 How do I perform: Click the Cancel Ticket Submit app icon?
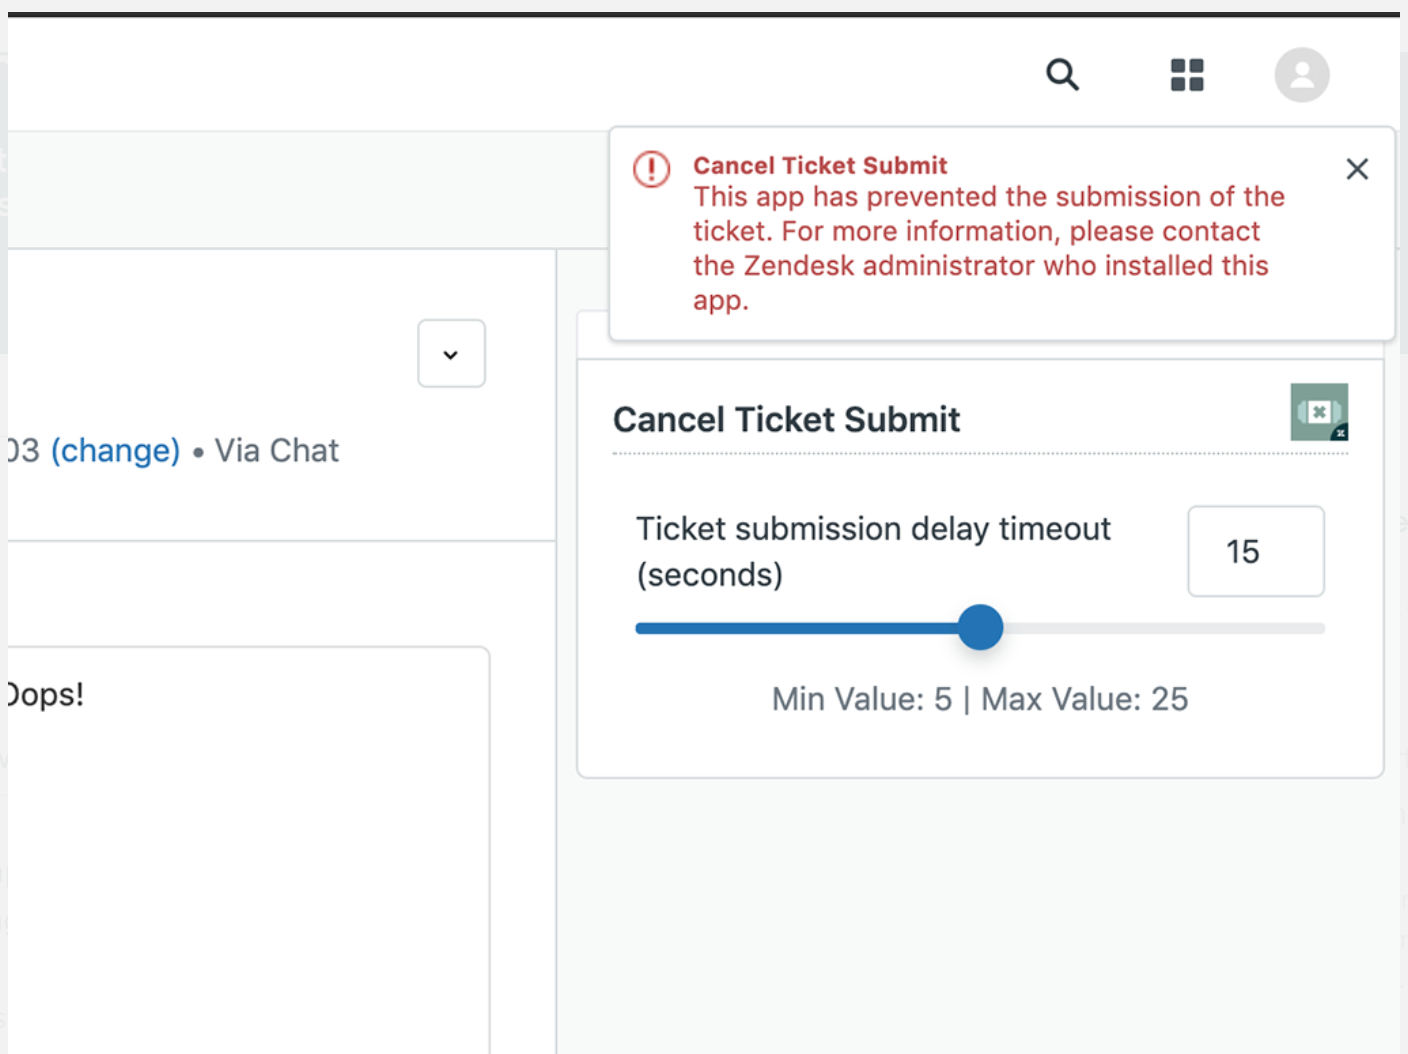point(1319,412)
